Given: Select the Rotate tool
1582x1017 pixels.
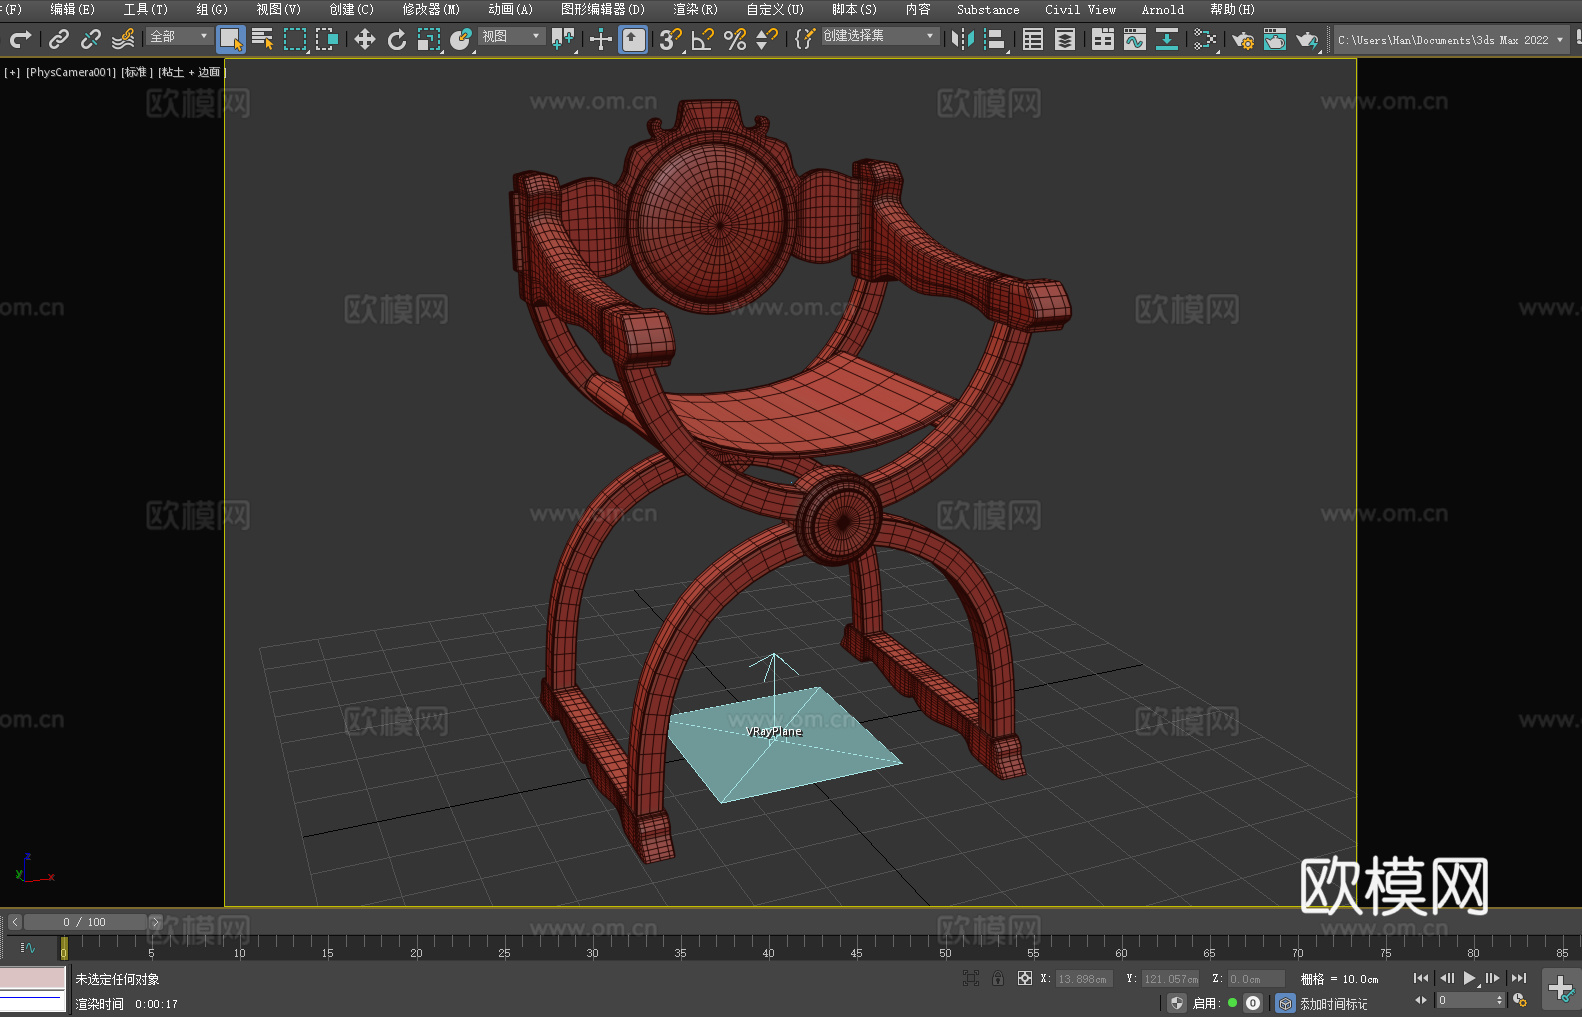Looking at the screenshot, I should click(x=397, y=39).
